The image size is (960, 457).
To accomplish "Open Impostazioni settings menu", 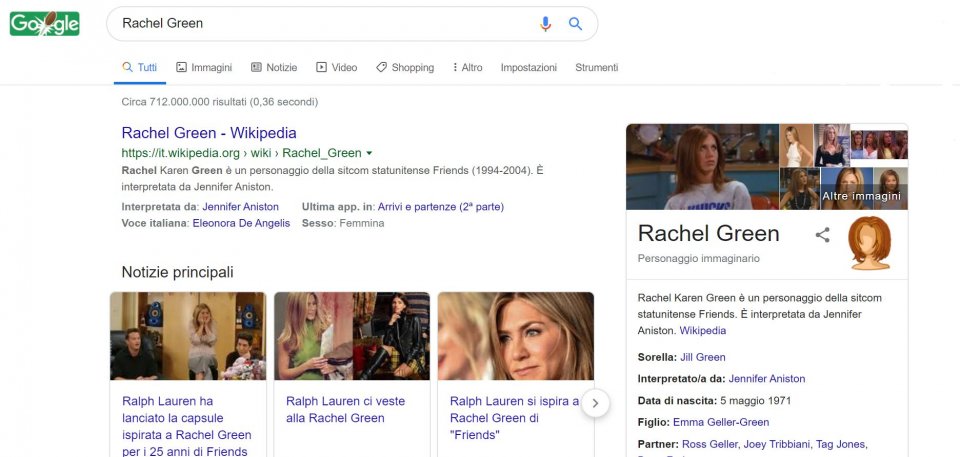I will click(529, 67).
